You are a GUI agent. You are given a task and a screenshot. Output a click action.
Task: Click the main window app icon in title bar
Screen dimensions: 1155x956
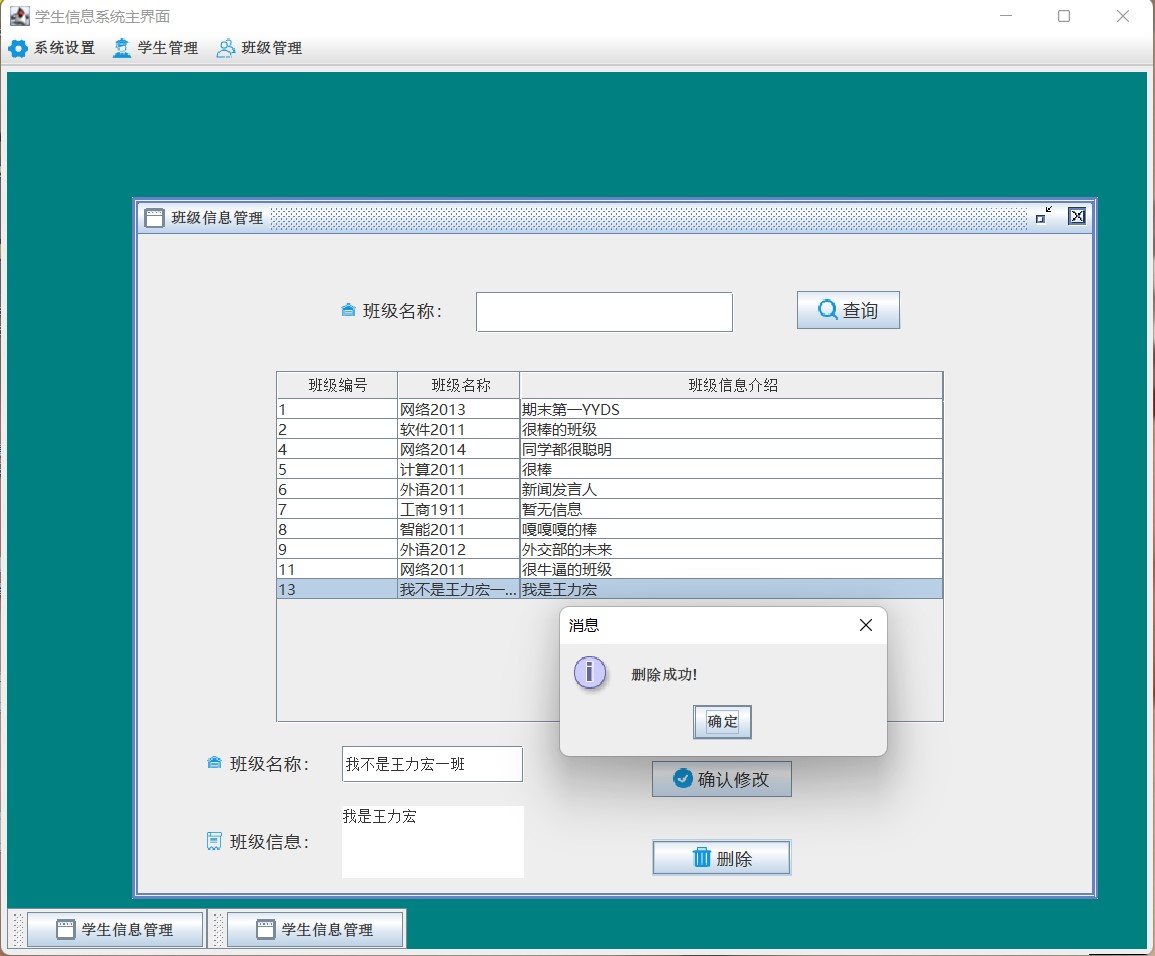(20, 15)
